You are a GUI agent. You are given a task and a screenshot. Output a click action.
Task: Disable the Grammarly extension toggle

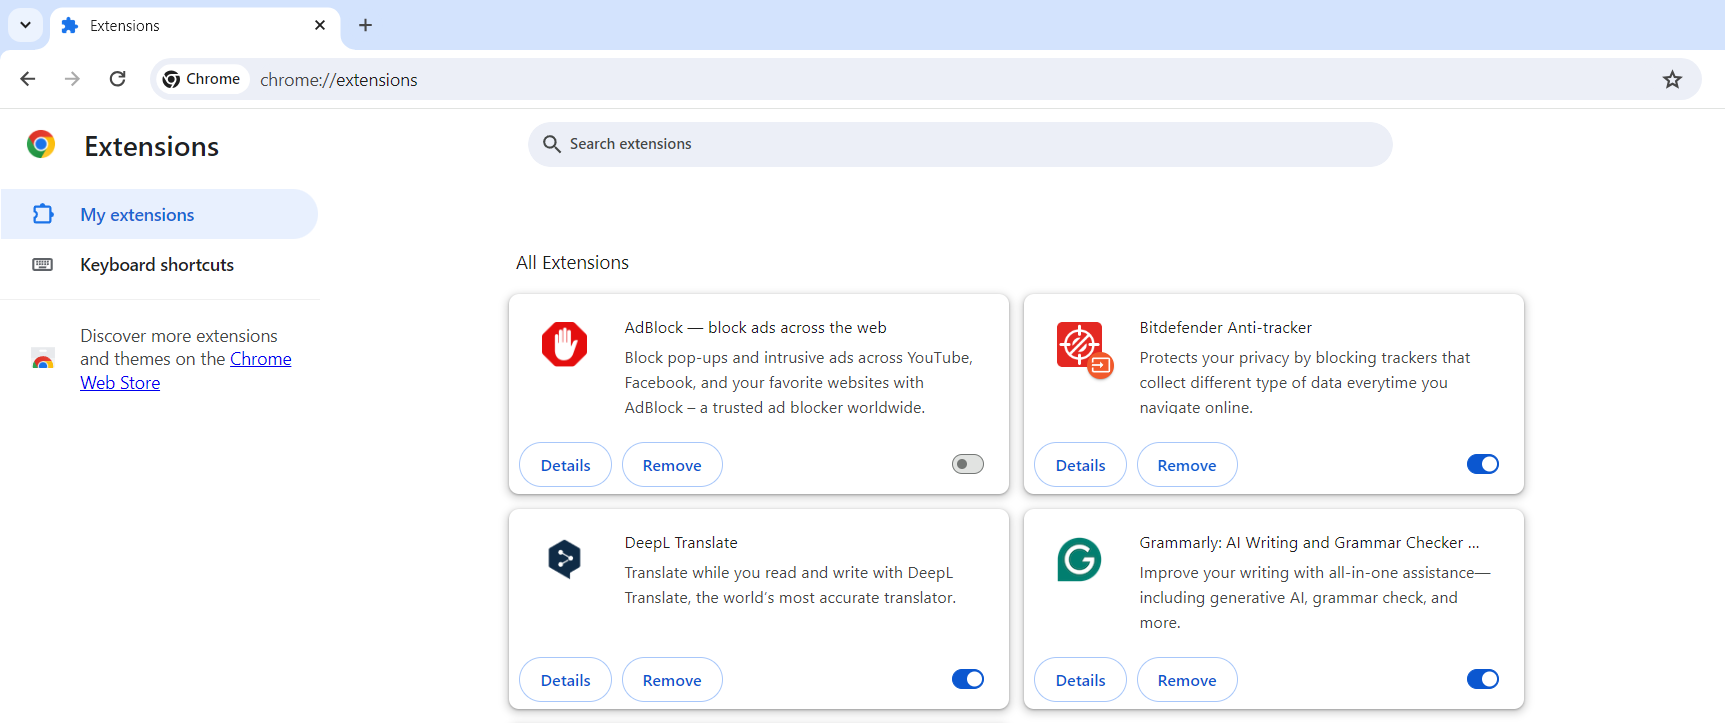pyautogui.click(x=1482, y=679)
